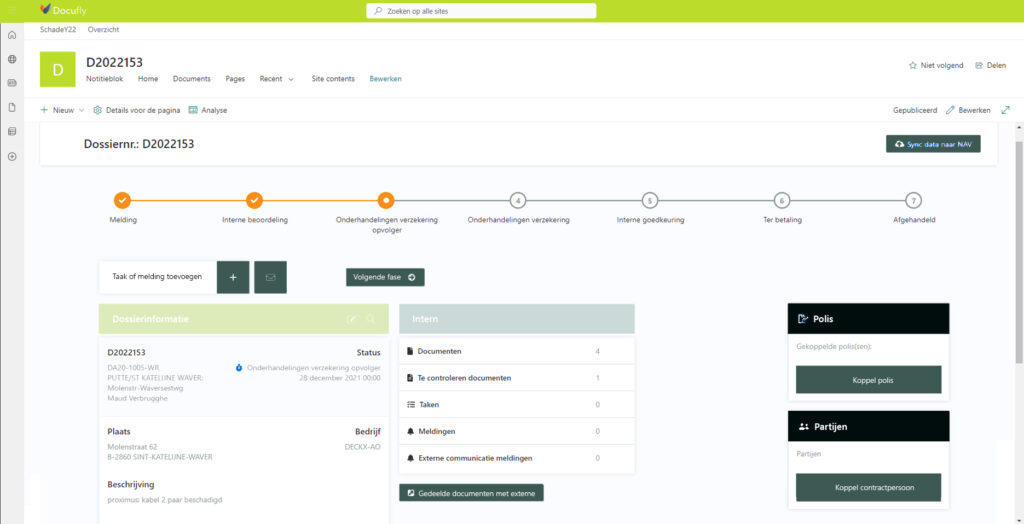Open Notitieblok in site navigation
Image resolution: width=1024 pixels, height=524 pixels.
click(104, 78)
